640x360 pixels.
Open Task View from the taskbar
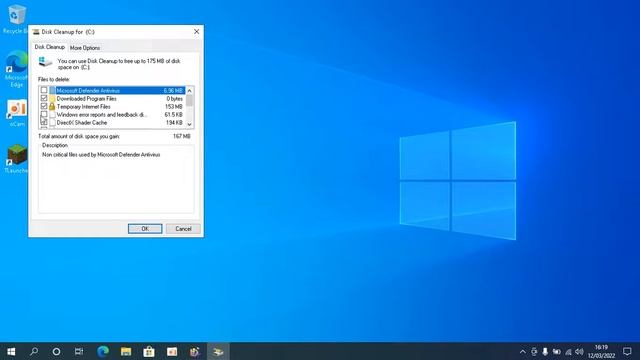[x=79, y=351]
